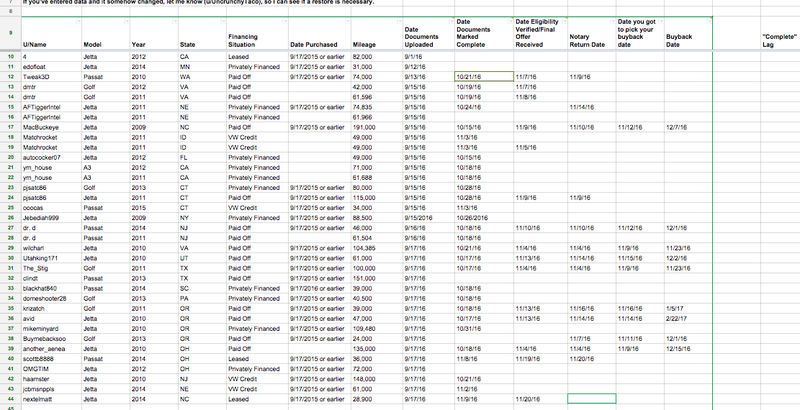The image size is (800, 410).
Task: Select the scottb8888 name cell
Action: (x=51, y=359)
